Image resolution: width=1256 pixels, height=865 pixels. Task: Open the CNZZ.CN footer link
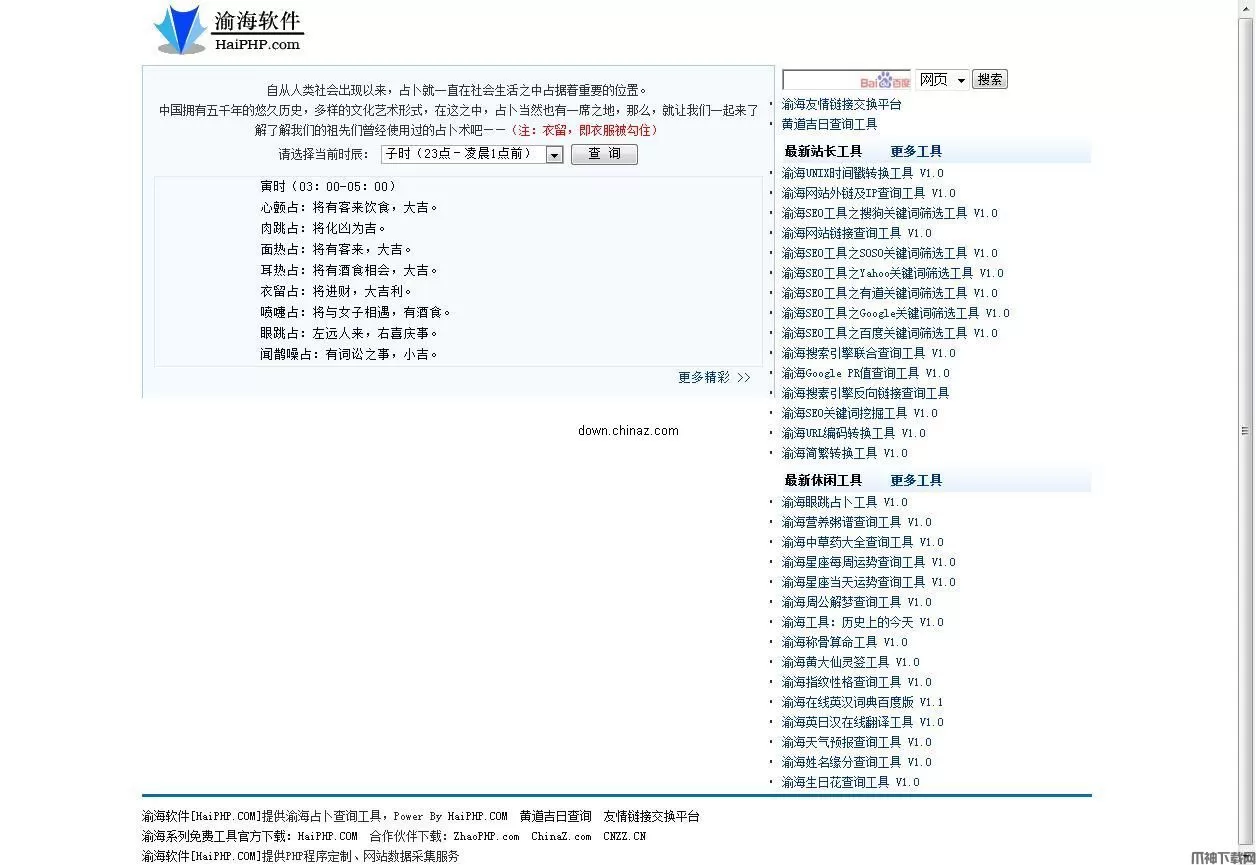[x=622, y=836]
